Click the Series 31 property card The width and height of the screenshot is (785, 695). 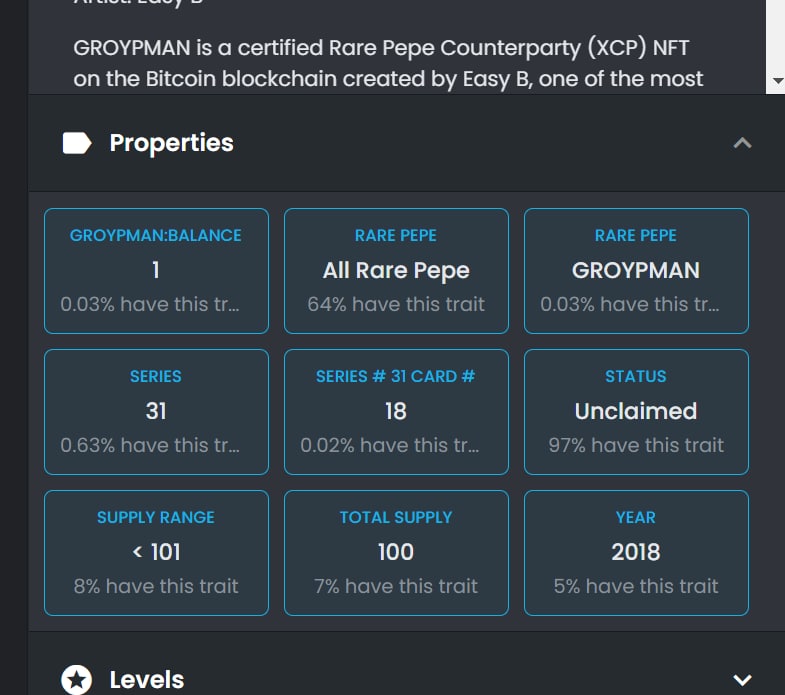(156, 411)
